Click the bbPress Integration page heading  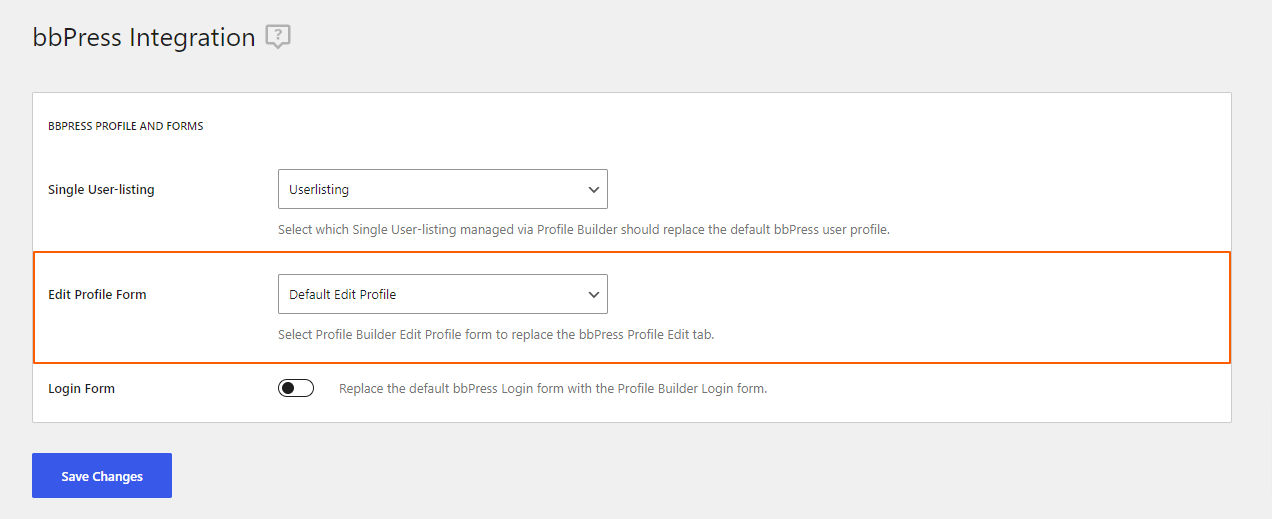pyautogui.click(x=144, y=38)
